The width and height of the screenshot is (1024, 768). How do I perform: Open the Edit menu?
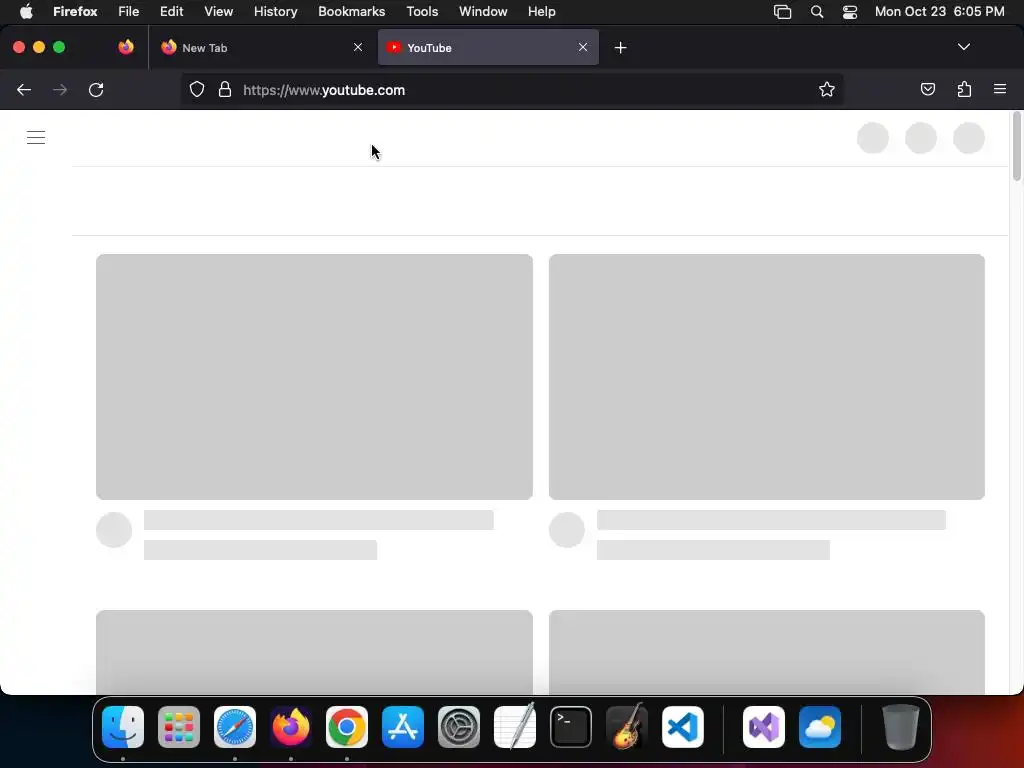171,12
